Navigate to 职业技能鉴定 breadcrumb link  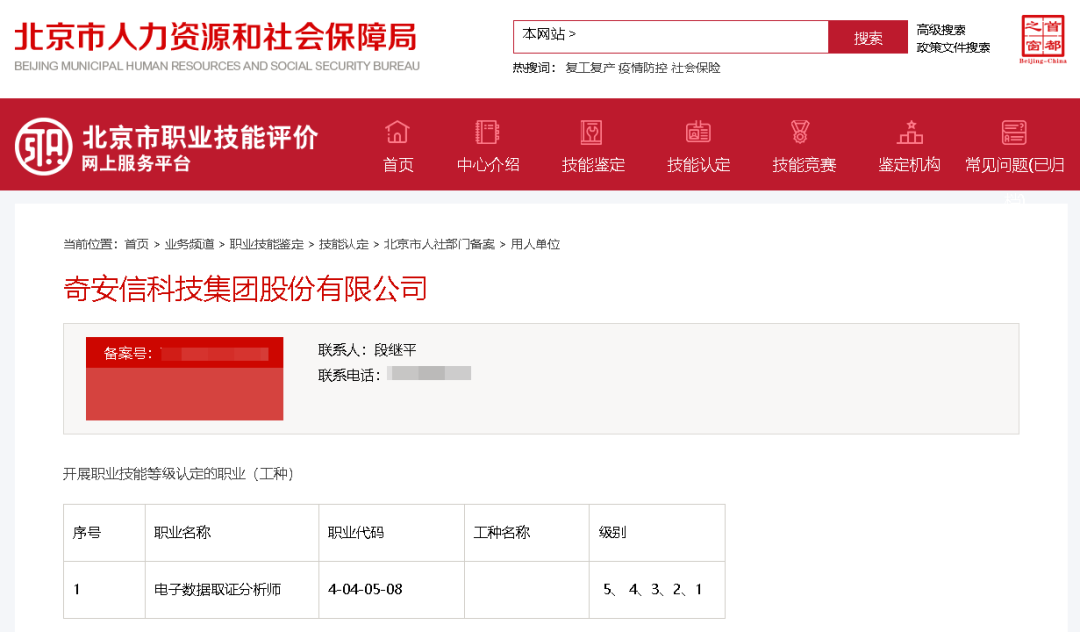click(266, 244)
